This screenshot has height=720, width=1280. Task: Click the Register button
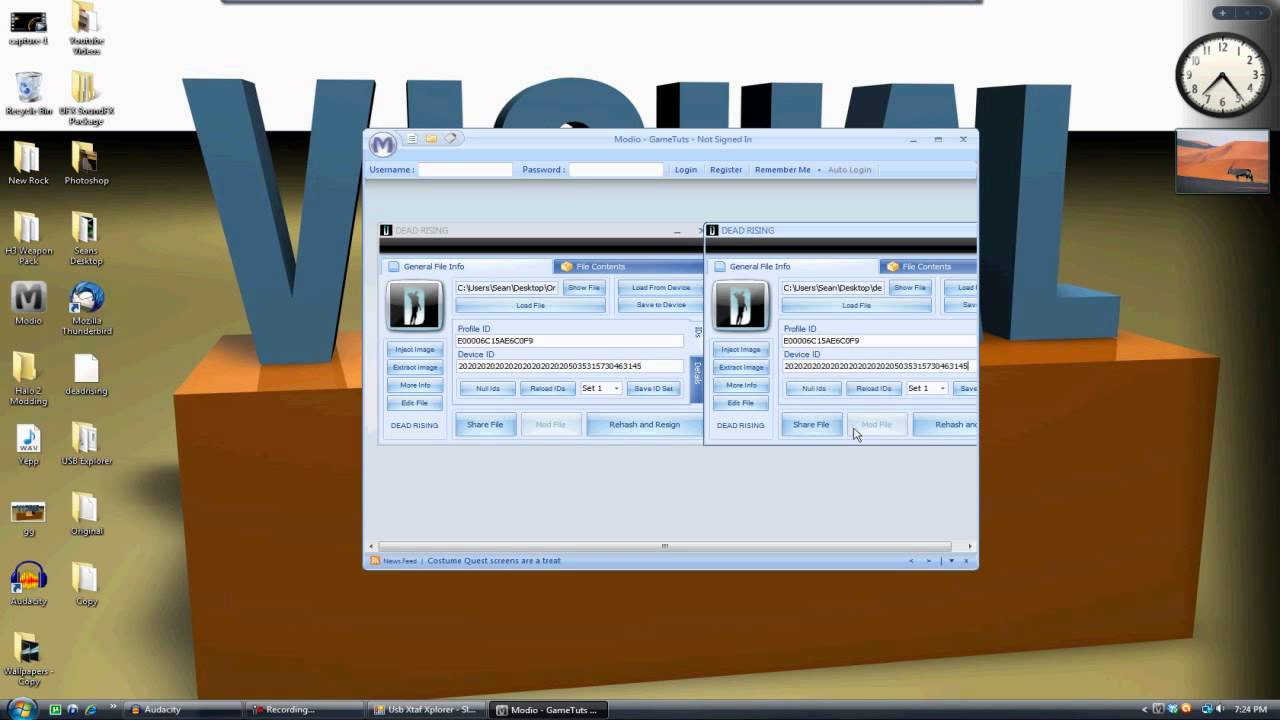pyautogui.click(x=726, y=170)
